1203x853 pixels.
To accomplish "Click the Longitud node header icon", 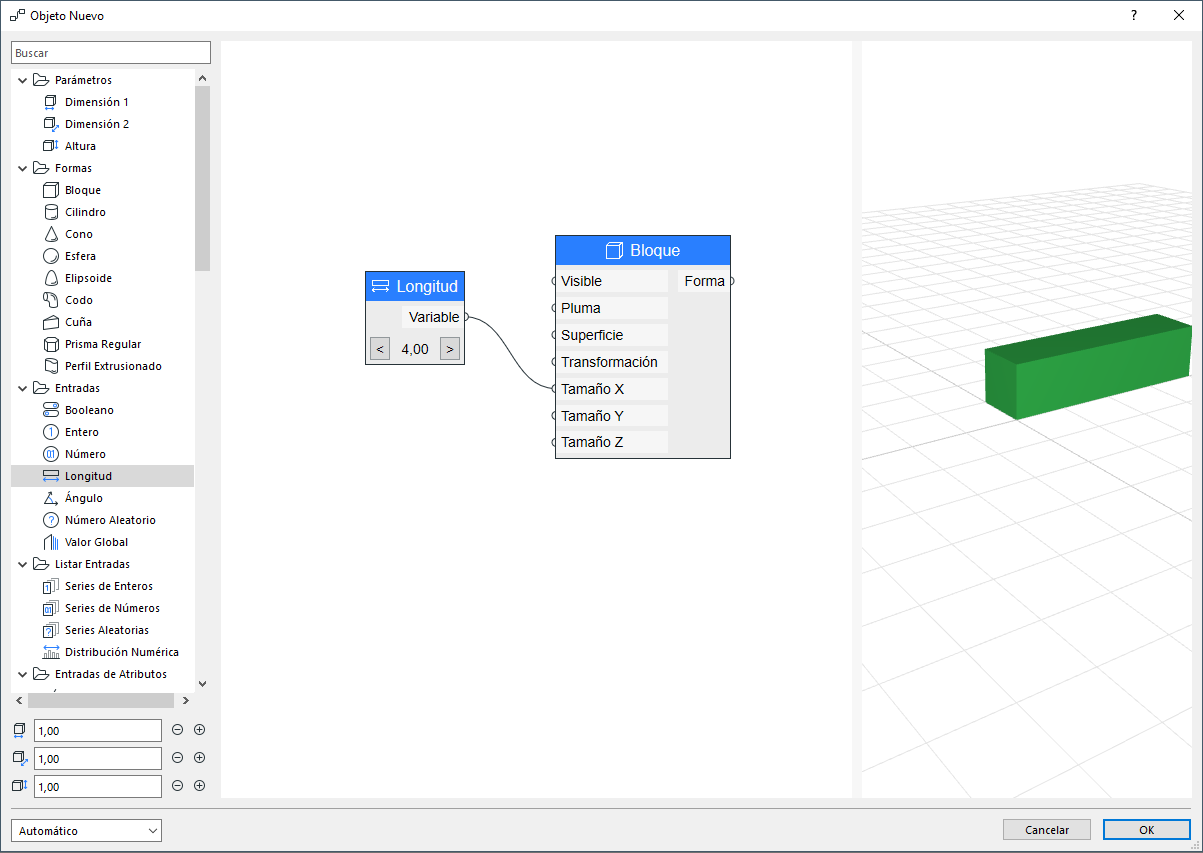I will [x=381, y=286].
